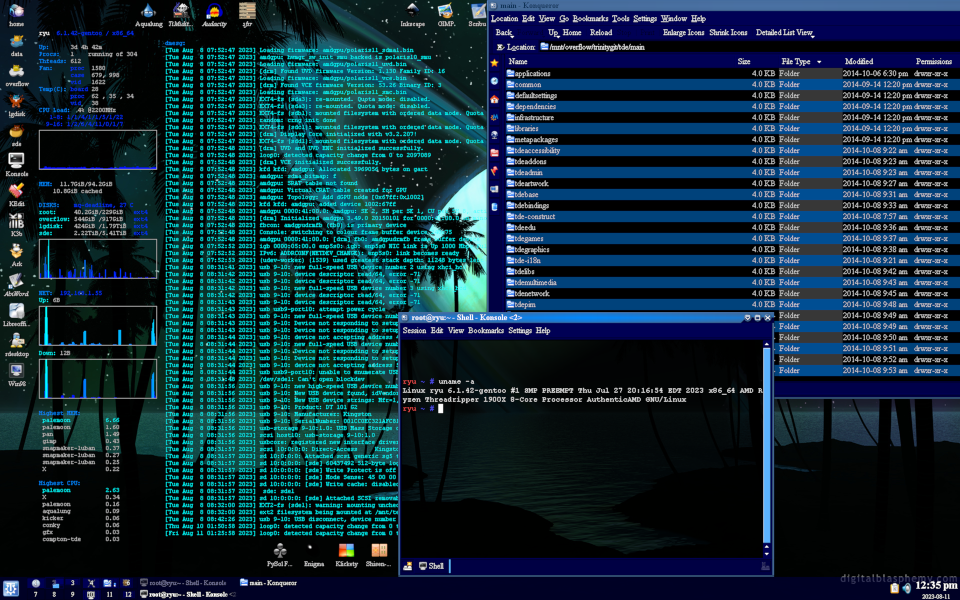Switch to virtual desktop 12
Image resolution: width=960 pixels, height=600 pixels.
pyautogui.click(x=127, y=594)
